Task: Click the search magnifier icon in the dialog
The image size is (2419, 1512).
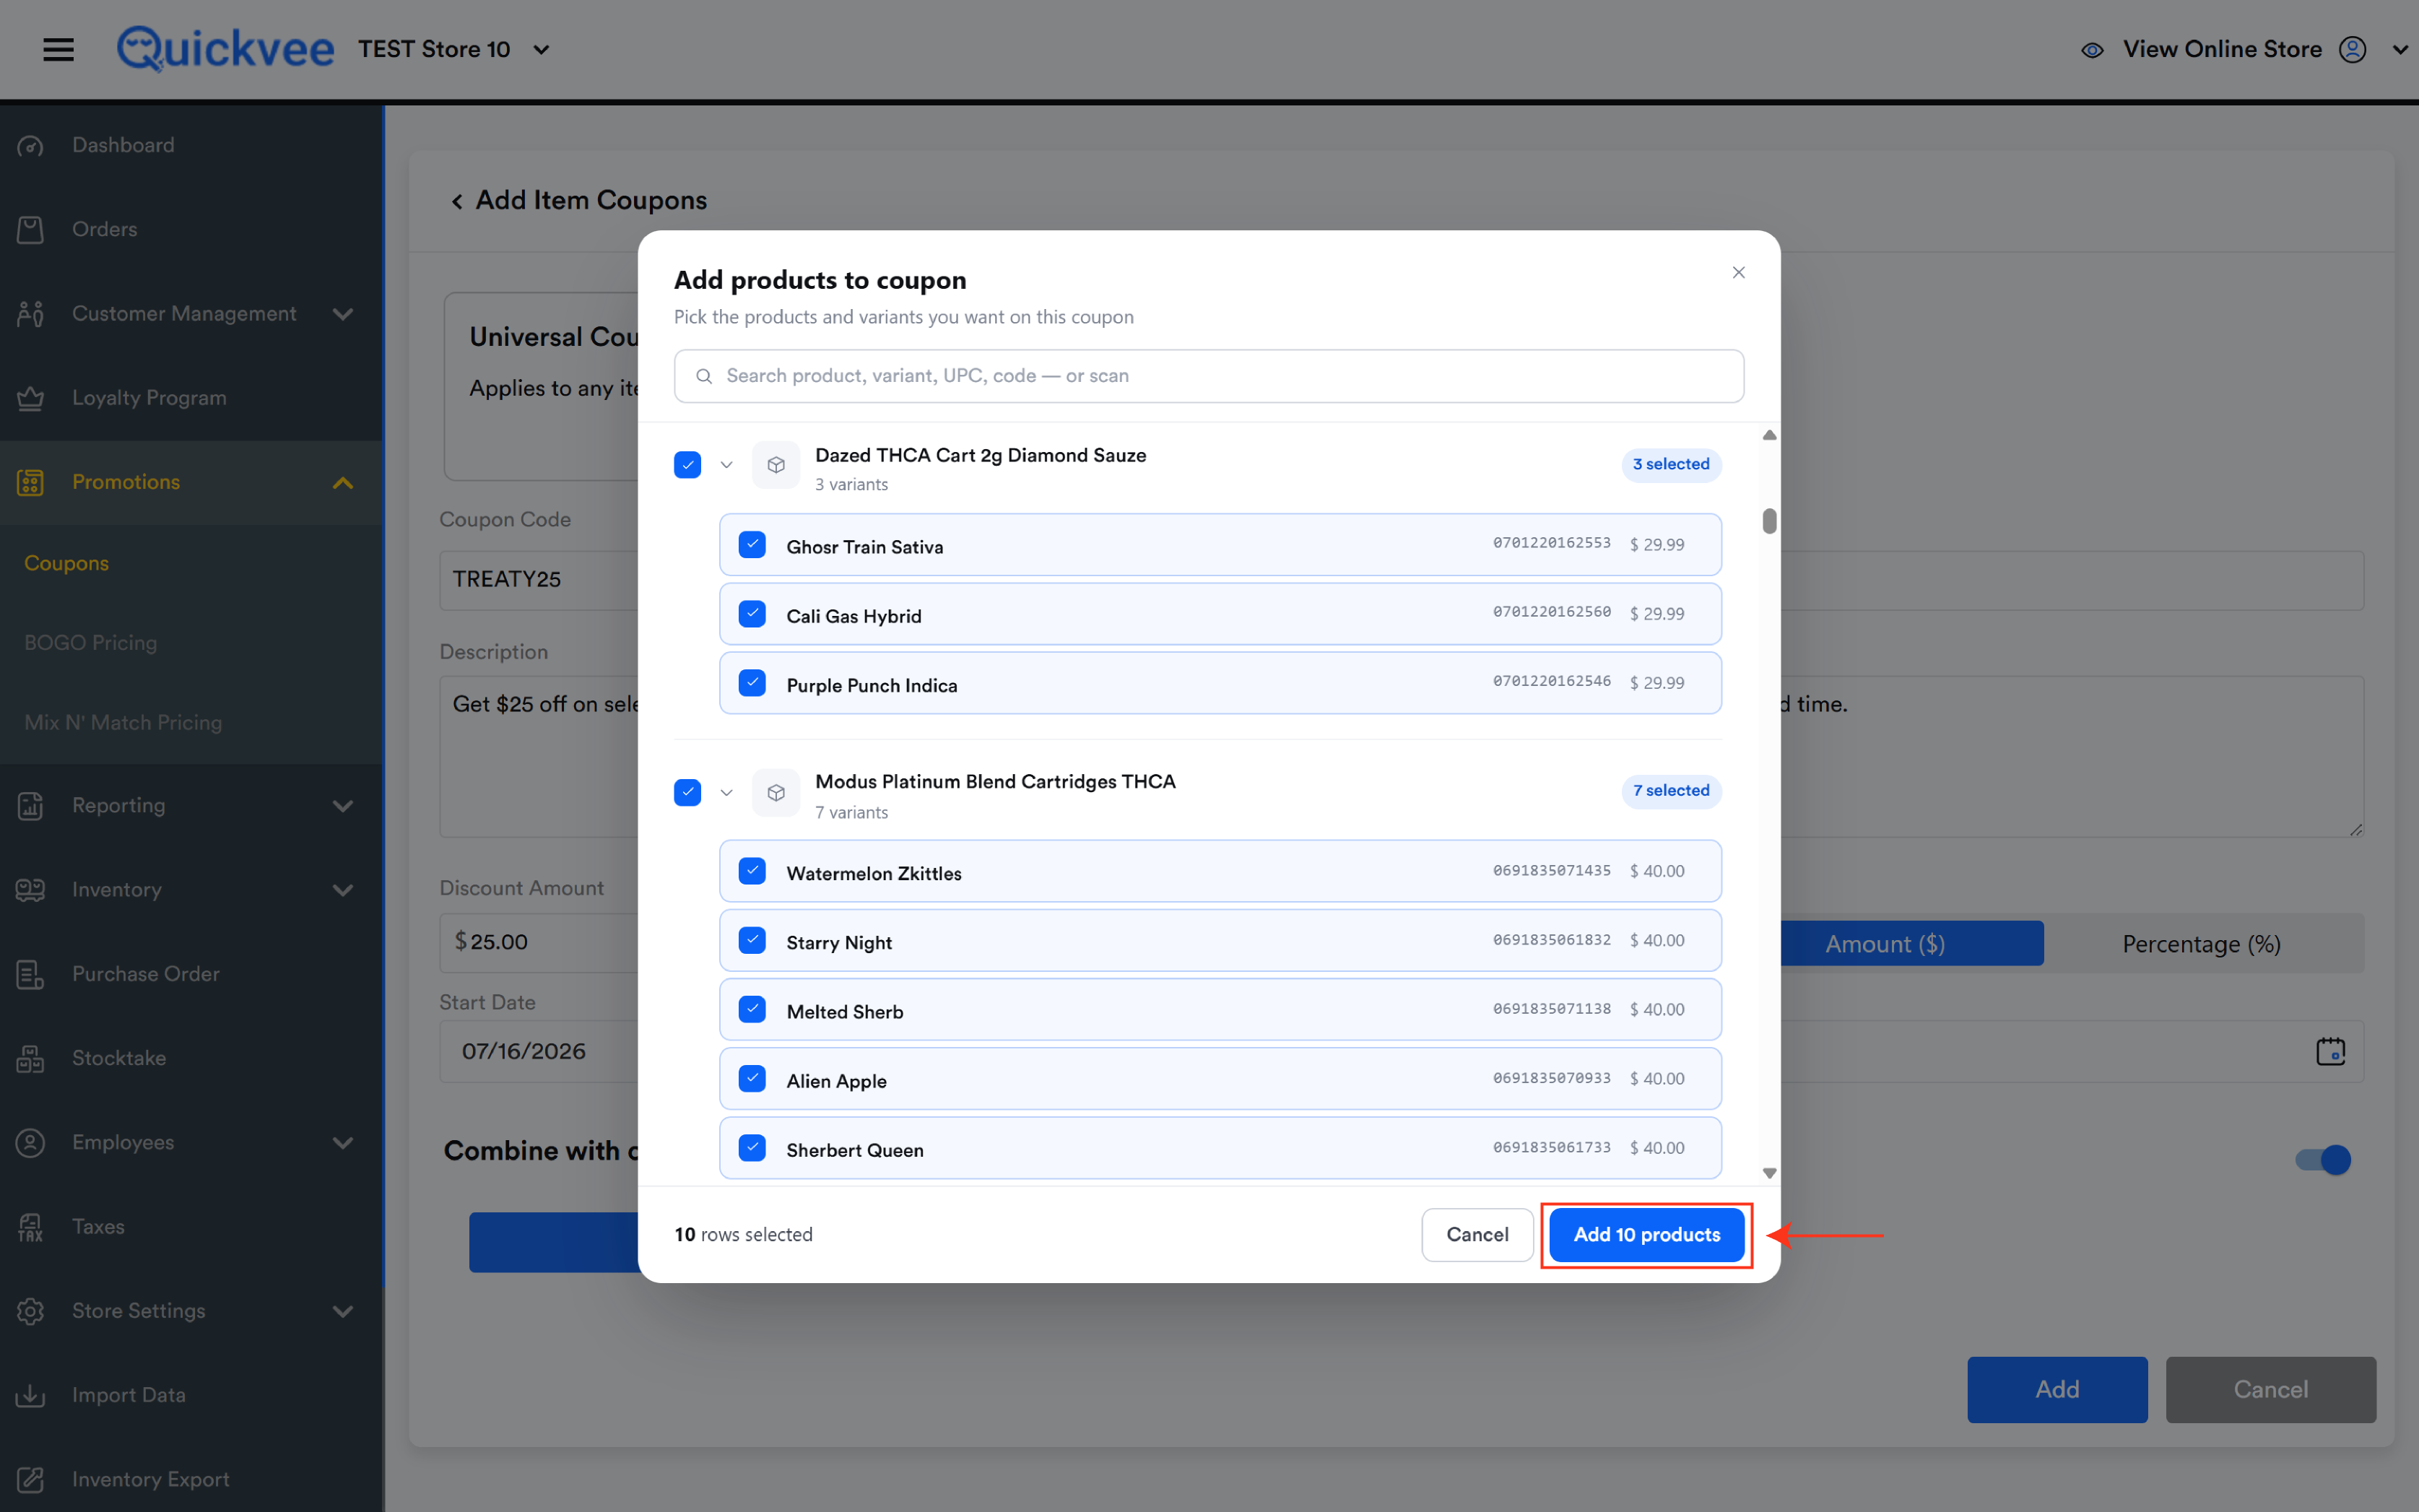Action: pyautogui.click(x=704, y=376)
